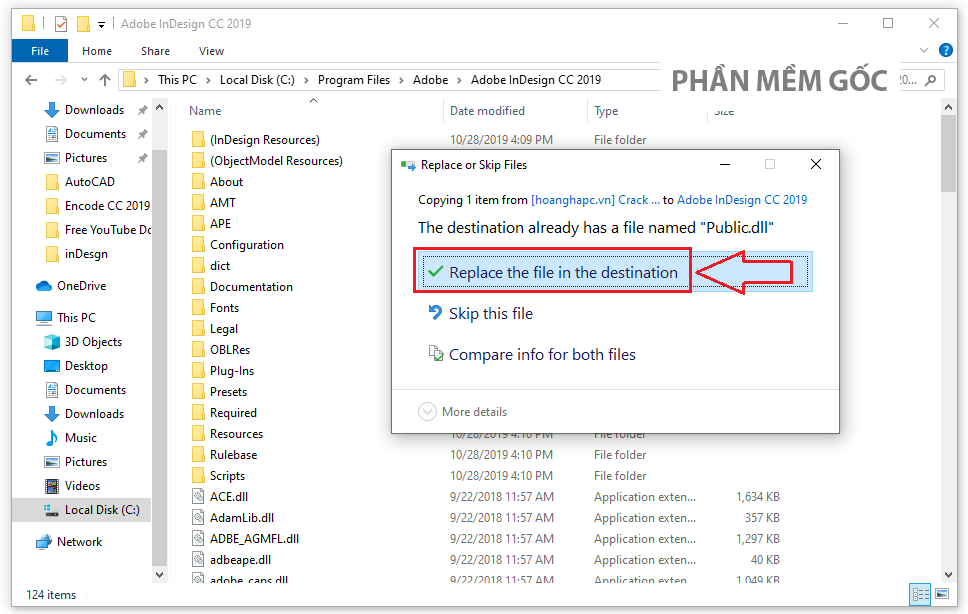
Task: Click the Back navigation arrow
Action: coord(33,80)
